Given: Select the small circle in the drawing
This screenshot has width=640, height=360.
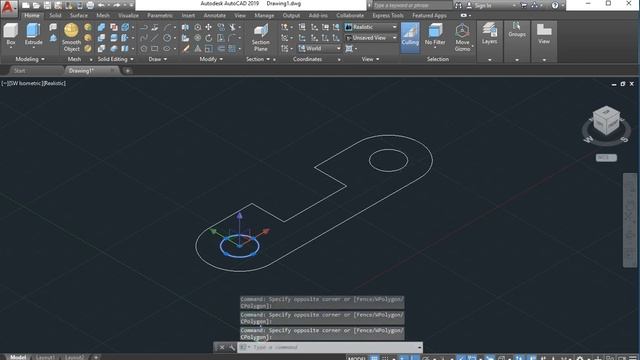Looking at the screenshot, I should click(388, 160).
